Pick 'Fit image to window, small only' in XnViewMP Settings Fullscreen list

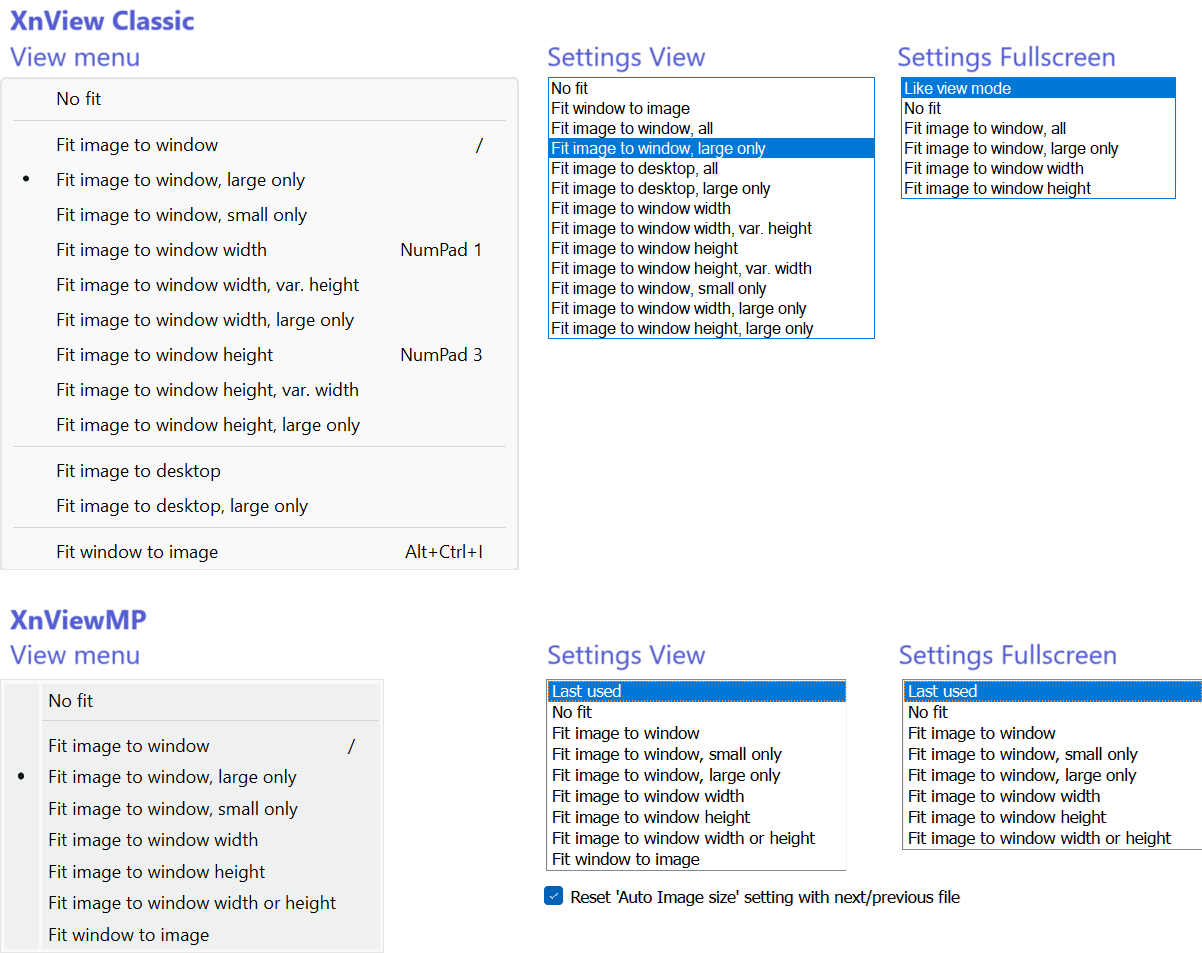[x=1022, y=754]
